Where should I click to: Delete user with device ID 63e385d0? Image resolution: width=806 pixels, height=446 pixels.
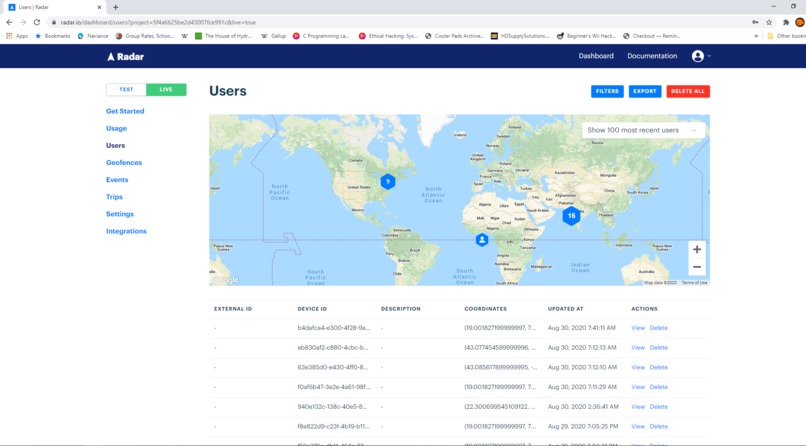coord(658,367)
